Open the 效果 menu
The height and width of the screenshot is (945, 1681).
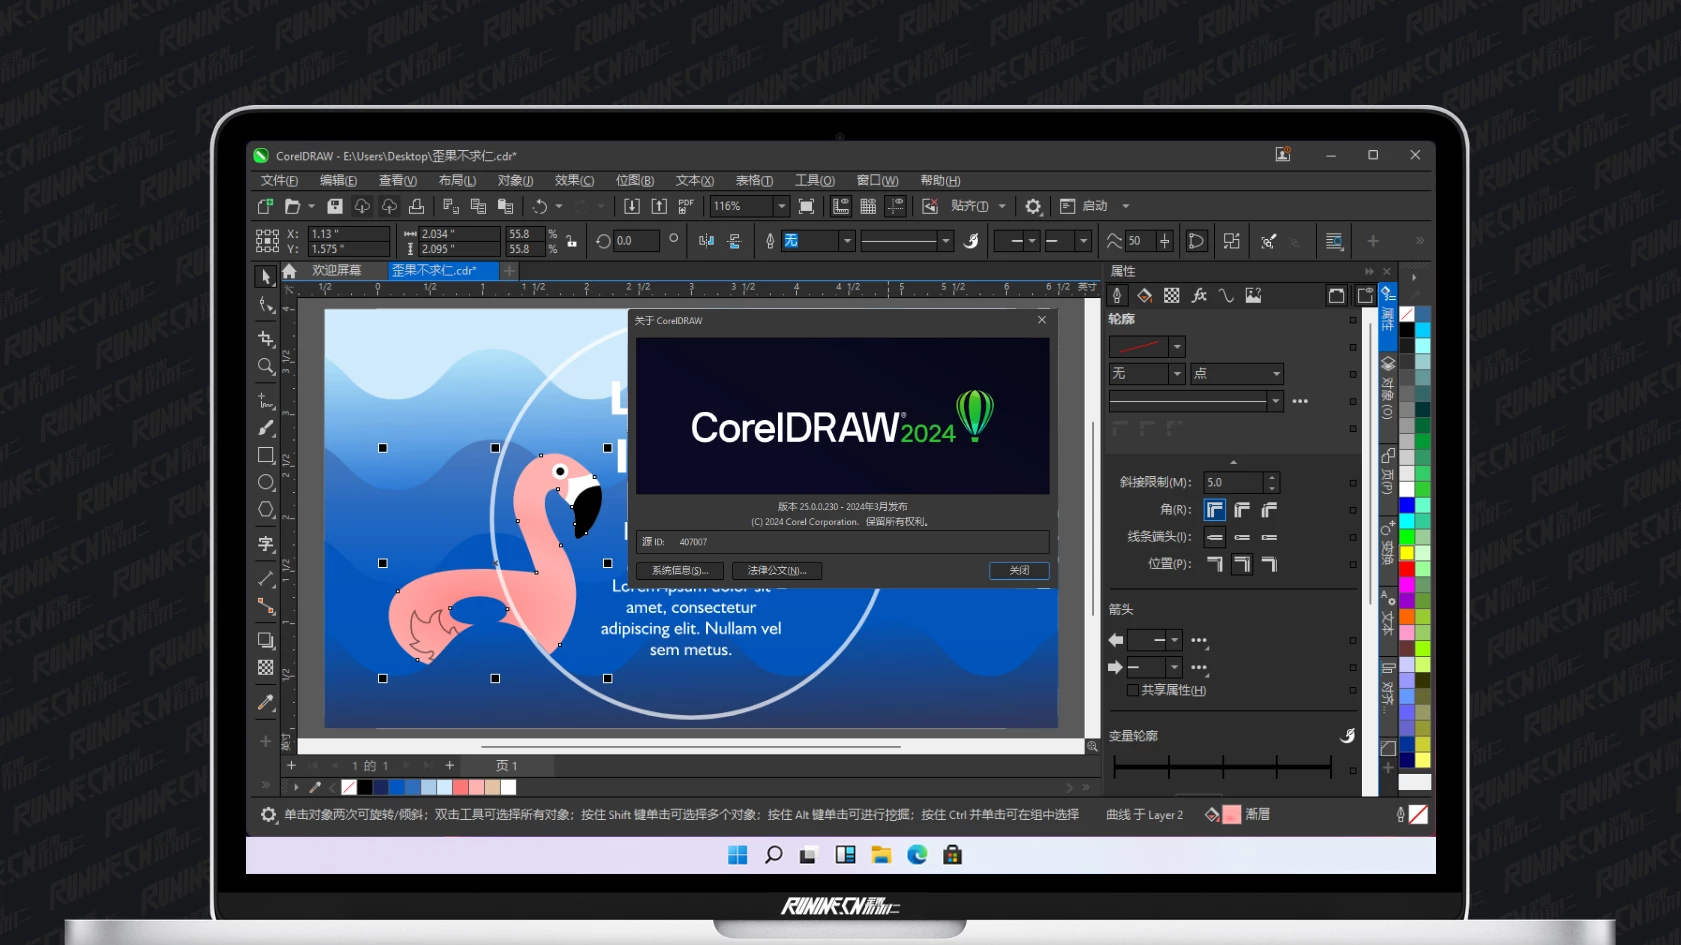point(572,180)
